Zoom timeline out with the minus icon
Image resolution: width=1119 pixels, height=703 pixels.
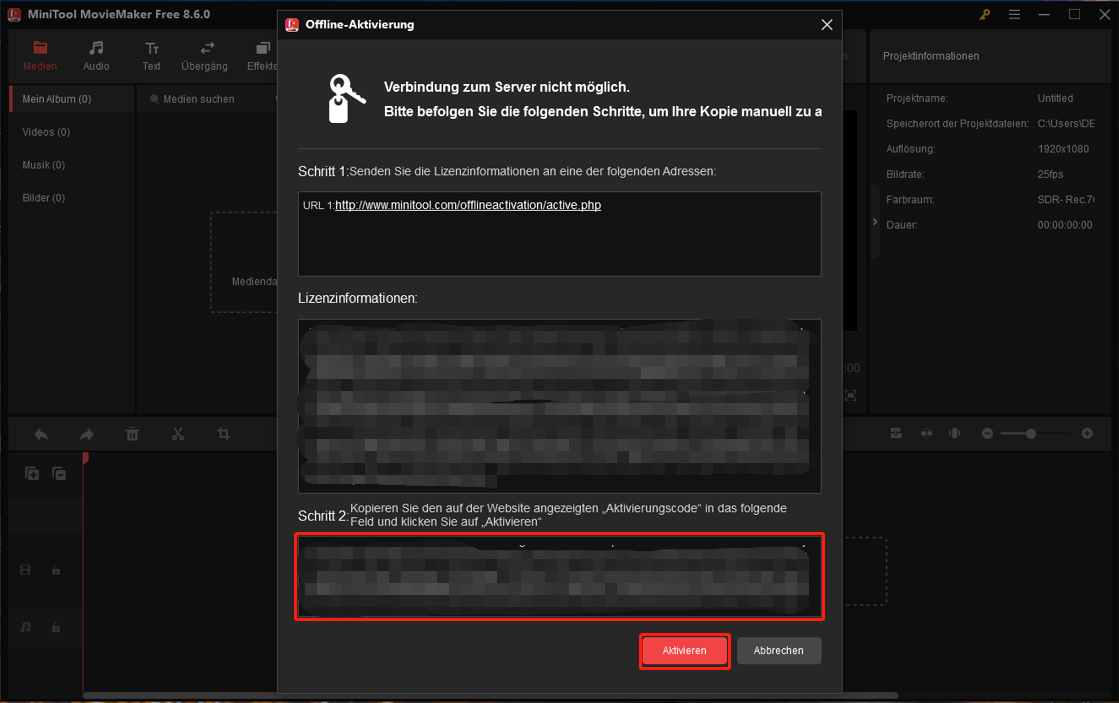[986, 433]
